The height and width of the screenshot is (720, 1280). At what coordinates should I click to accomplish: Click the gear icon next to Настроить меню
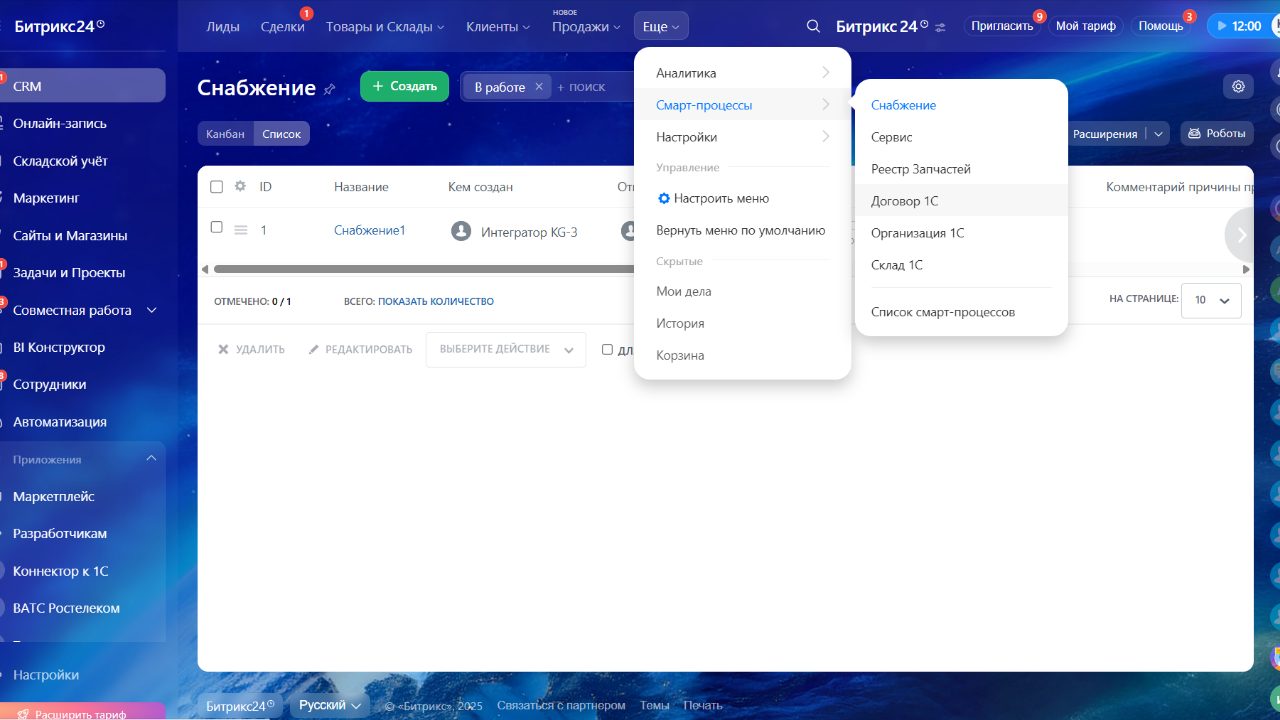pos(663,198)
